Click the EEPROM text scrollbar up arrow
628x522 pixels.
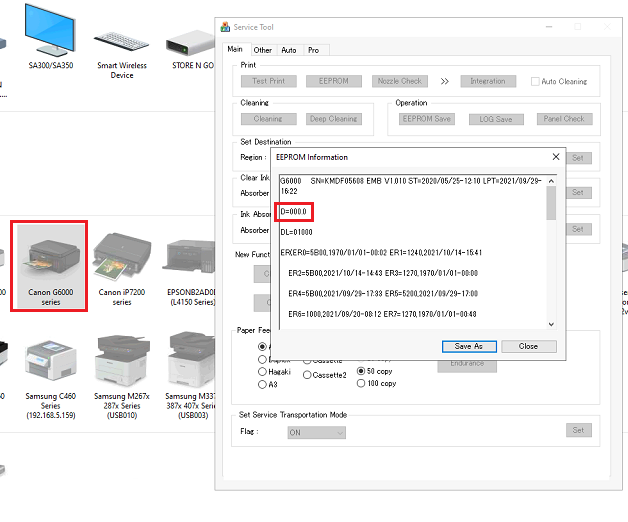point(552,181)
